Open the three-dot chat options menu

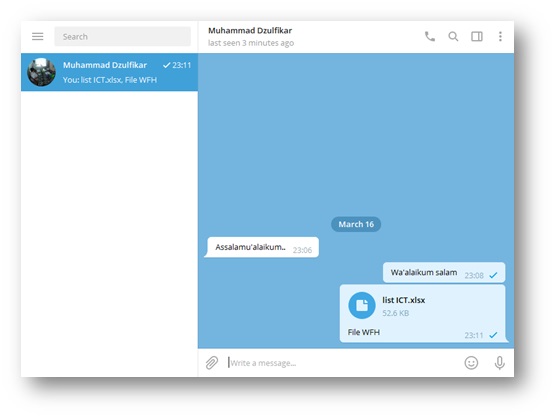tap(500, 36)
